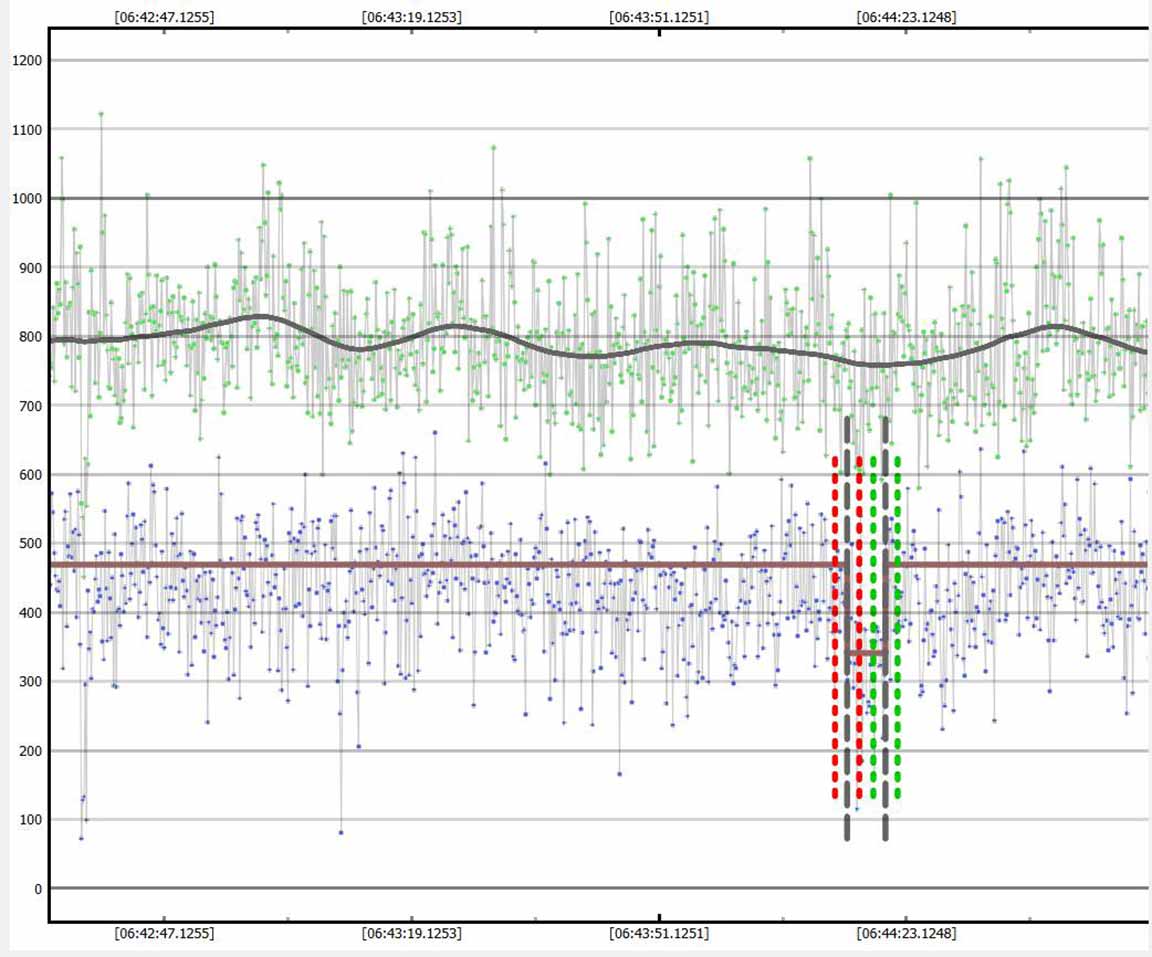Click the top-axis timestamp 06:43:19.1253

(411, 17)
